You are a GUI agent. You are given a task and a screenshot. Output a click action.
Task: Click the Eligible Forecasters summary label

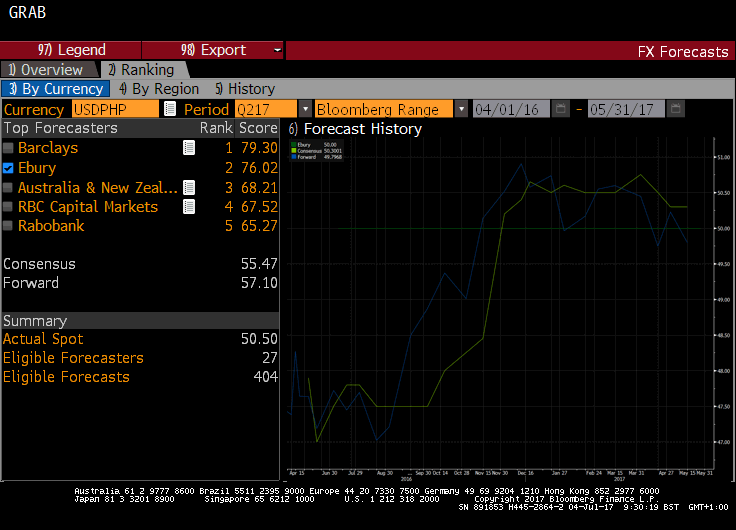[73, 358]
